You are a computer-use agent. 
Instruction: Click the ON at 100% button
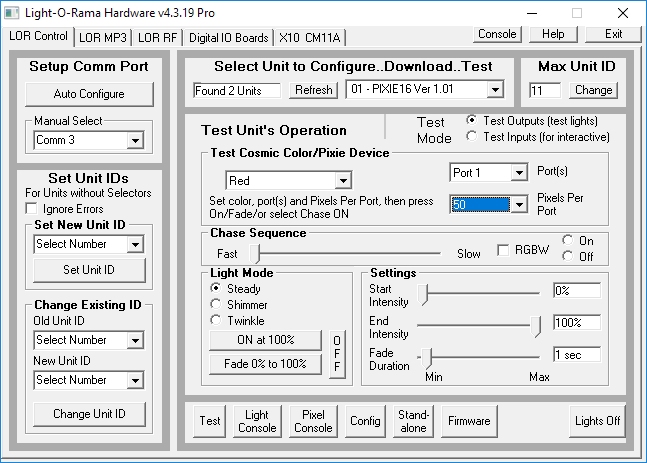[x=265, y=340]
